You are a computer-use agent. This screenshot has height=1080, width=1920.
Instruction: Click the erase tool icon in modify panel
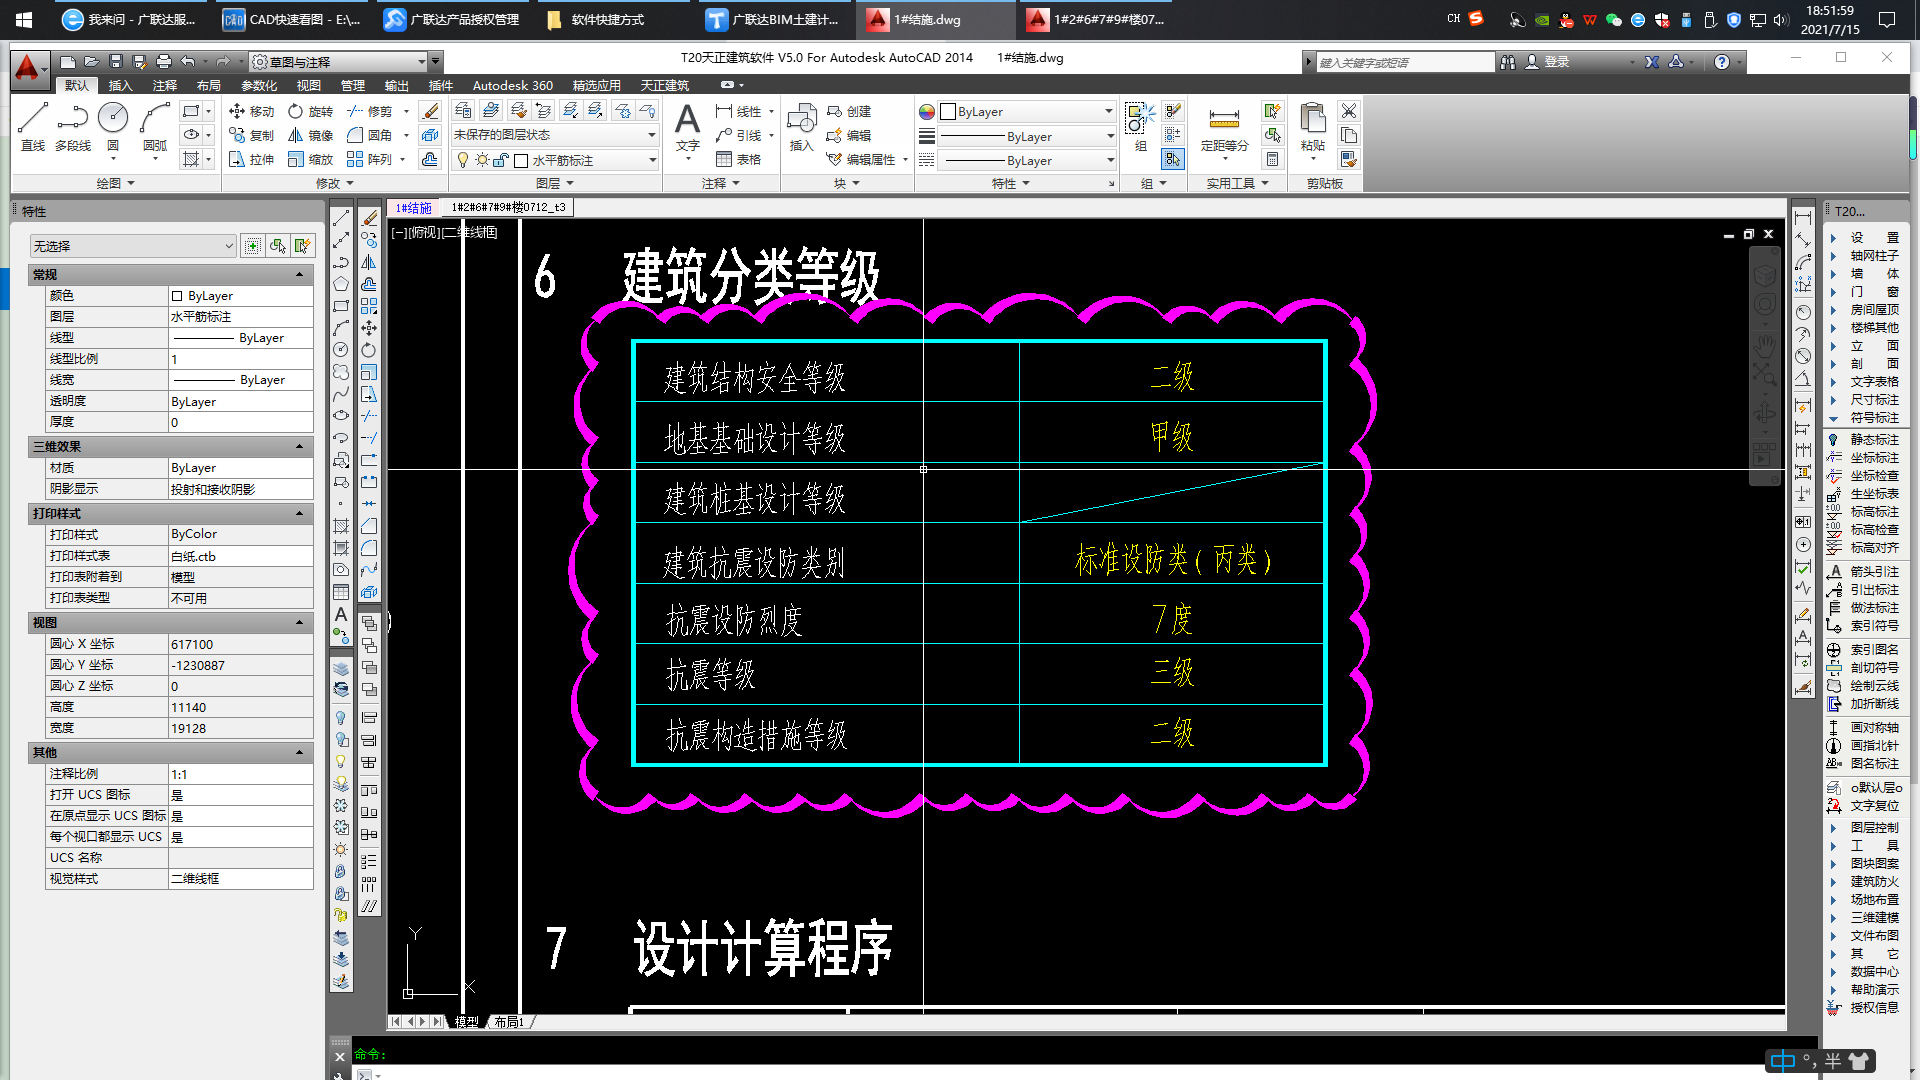pyautogui.click(x=430, y=111)
